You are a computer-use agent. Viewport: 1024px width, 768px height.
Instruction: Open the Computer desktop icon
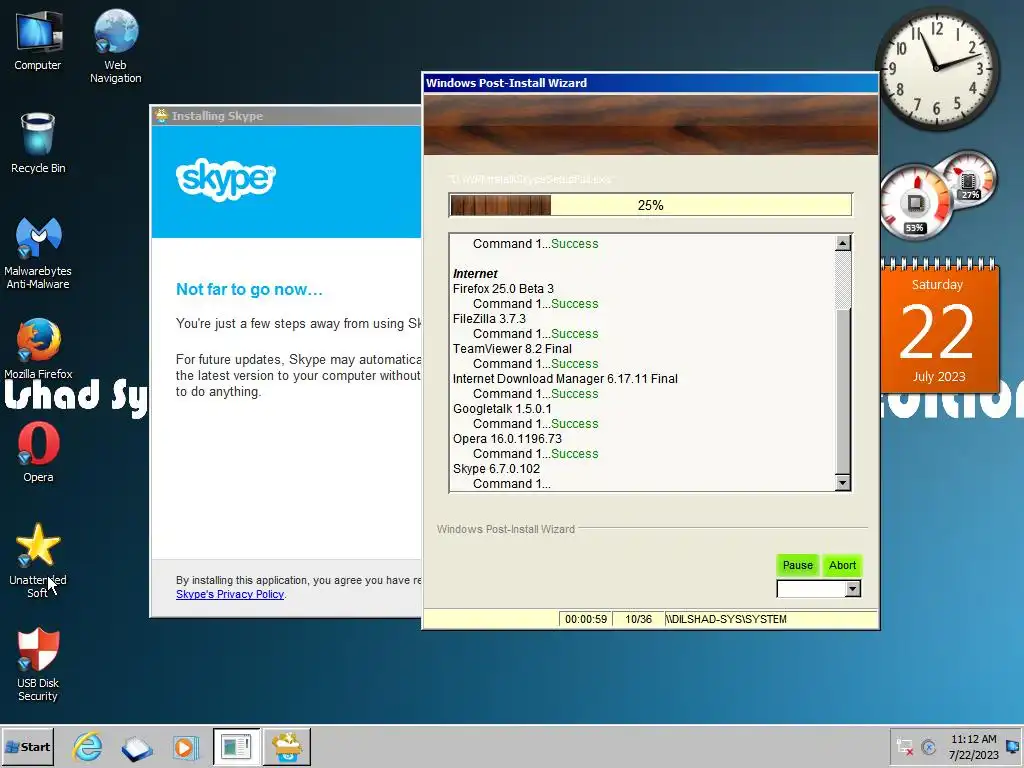pyautogui.click(x=38, y=40)
